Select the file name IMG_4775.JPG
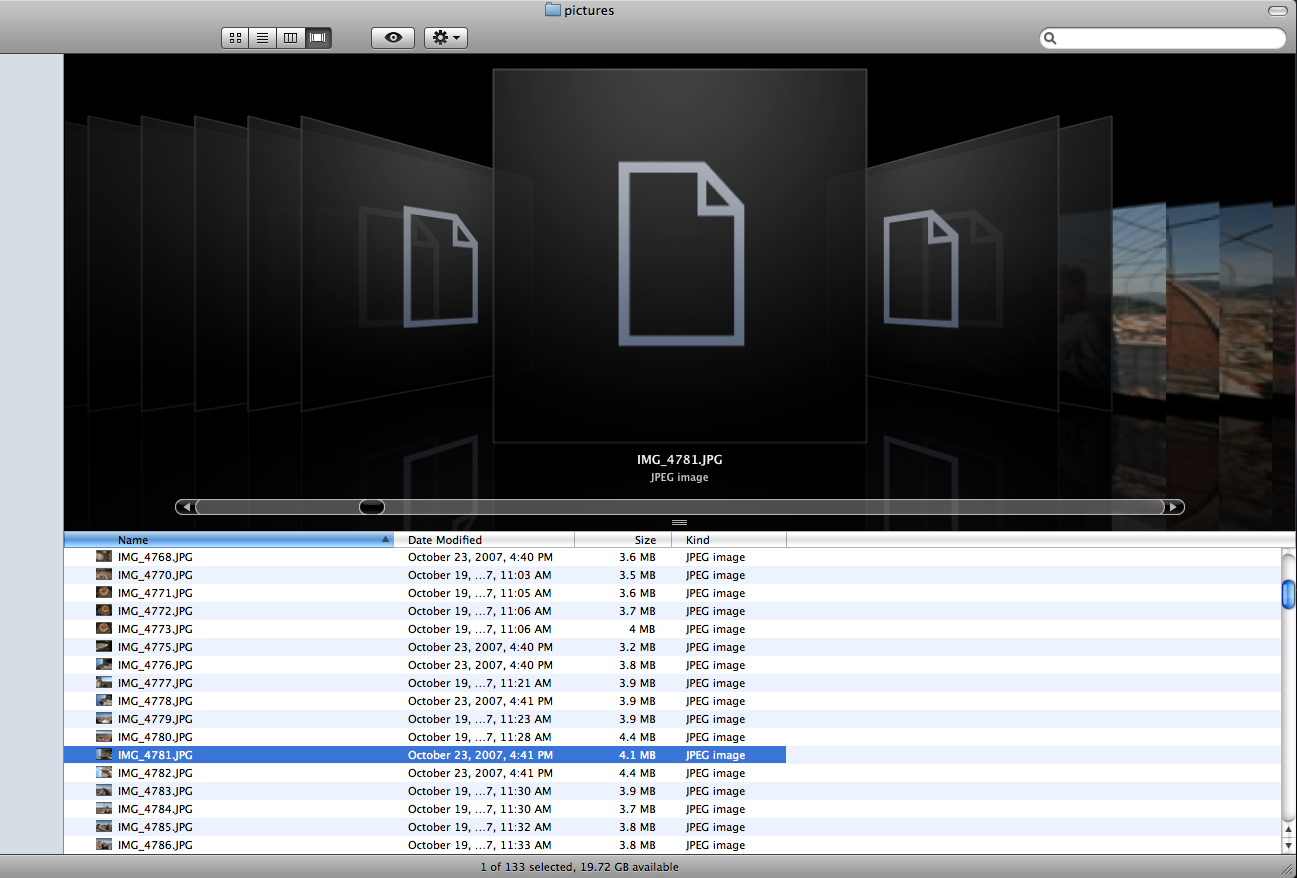This screenshot has height=878, width=1297. click(155, 647)
